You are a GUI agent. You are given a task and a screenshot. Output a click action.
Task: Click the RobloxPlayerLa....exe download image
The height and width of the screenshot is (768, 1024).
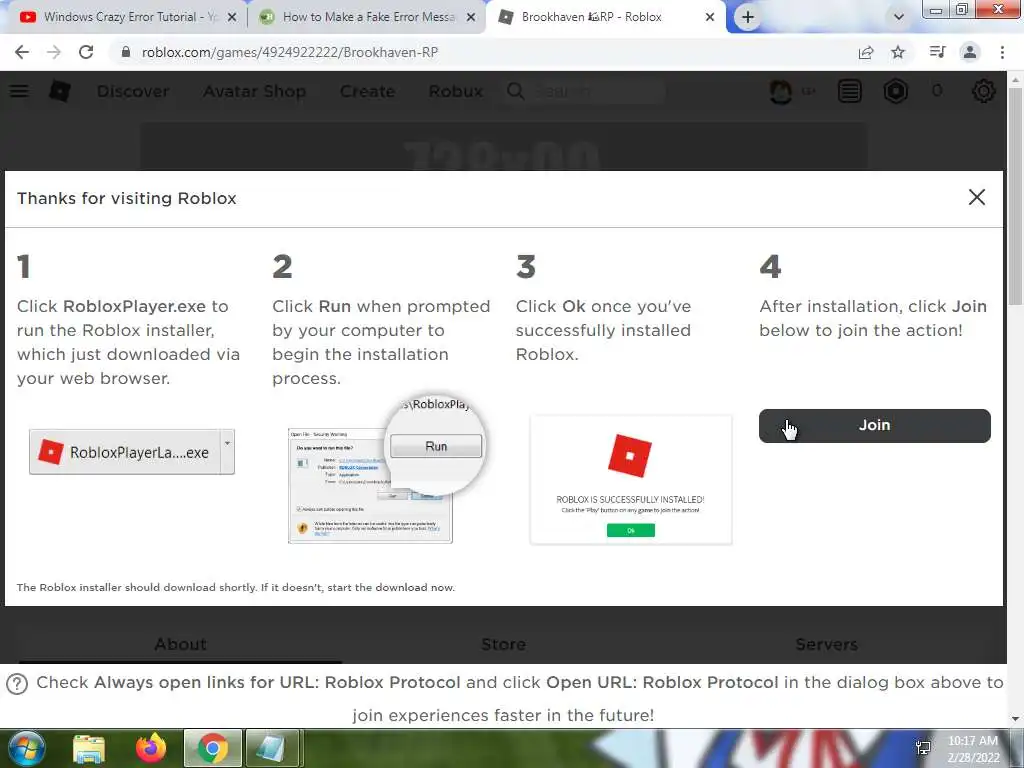coord(132,452)
